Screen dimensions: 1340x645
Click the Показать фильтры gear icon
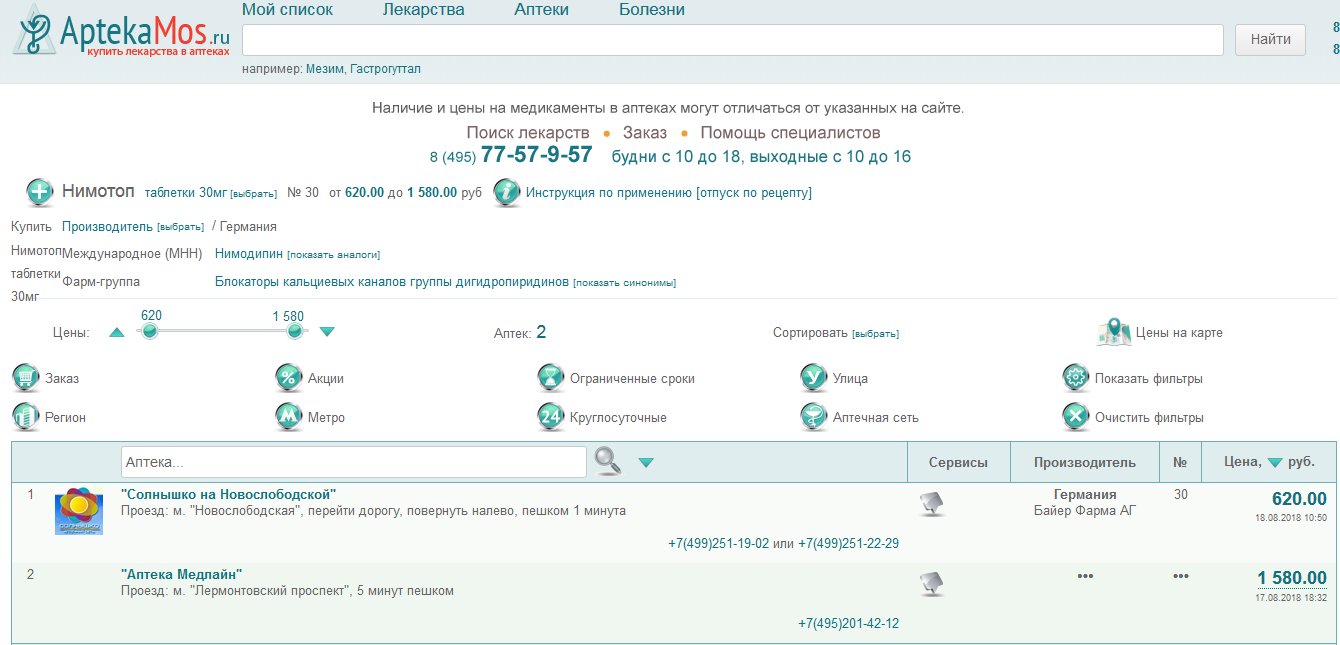(1076, 378)
